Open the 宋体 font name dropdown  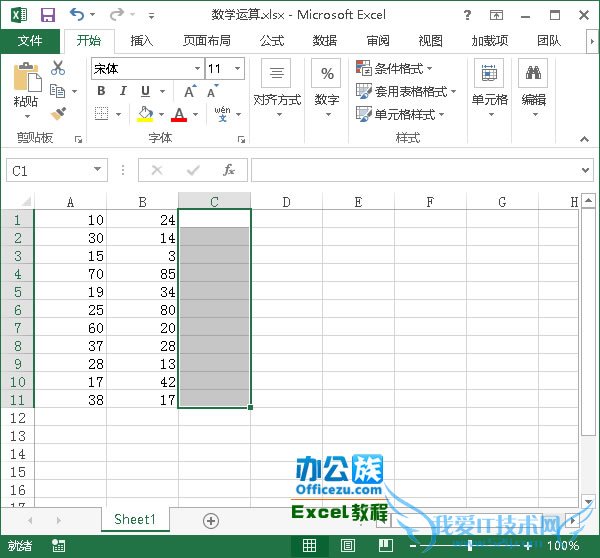point(197,68)
